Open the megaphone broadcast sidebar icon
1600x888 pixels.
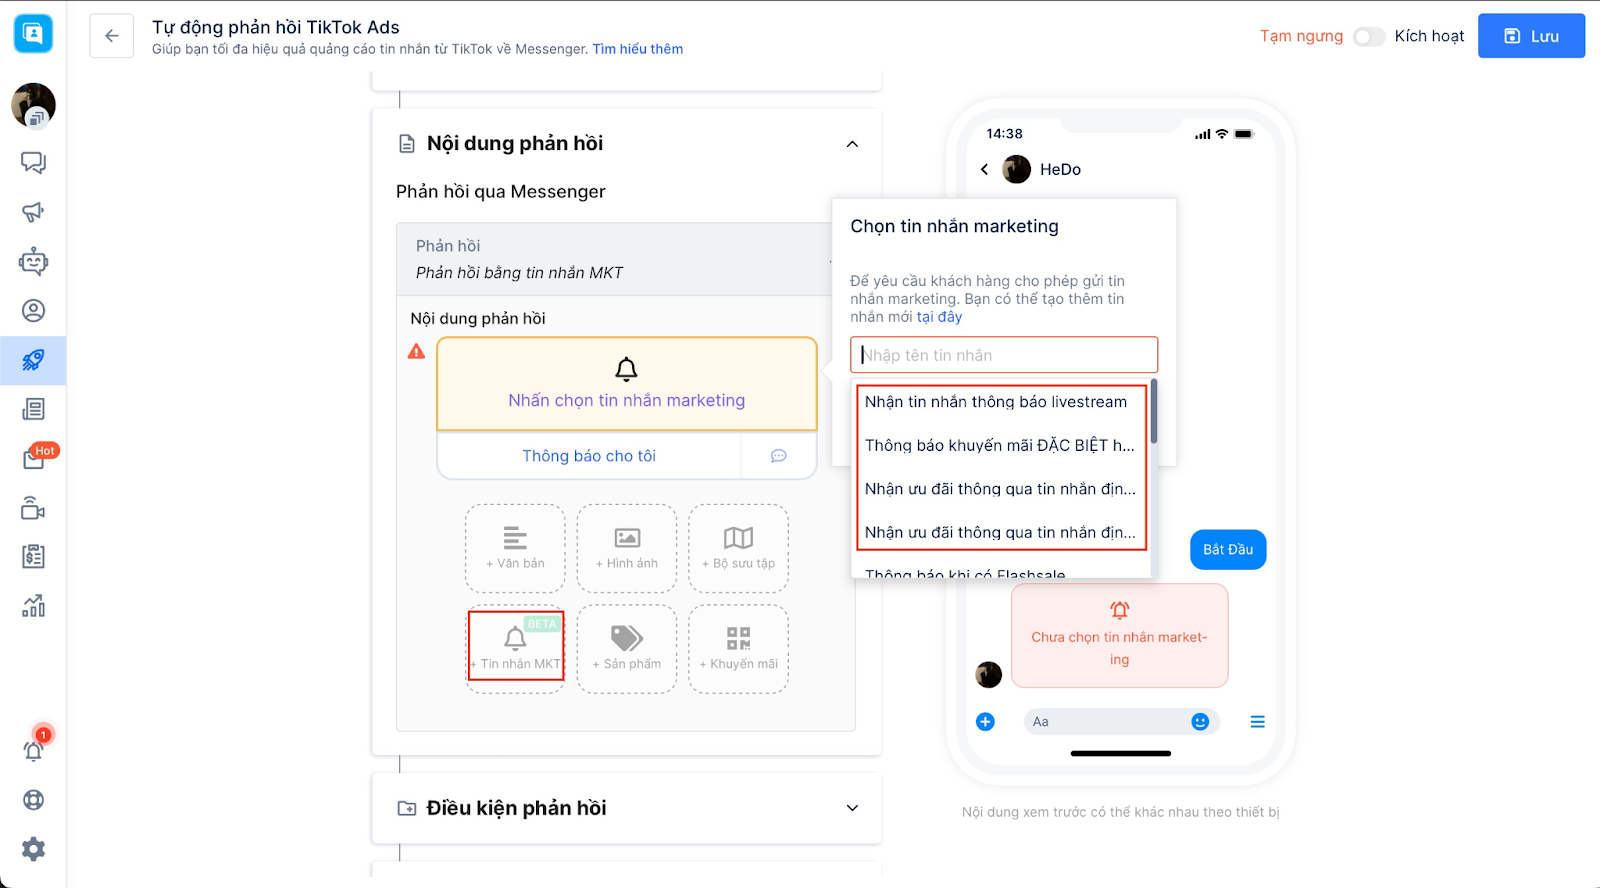pos(33,212)
